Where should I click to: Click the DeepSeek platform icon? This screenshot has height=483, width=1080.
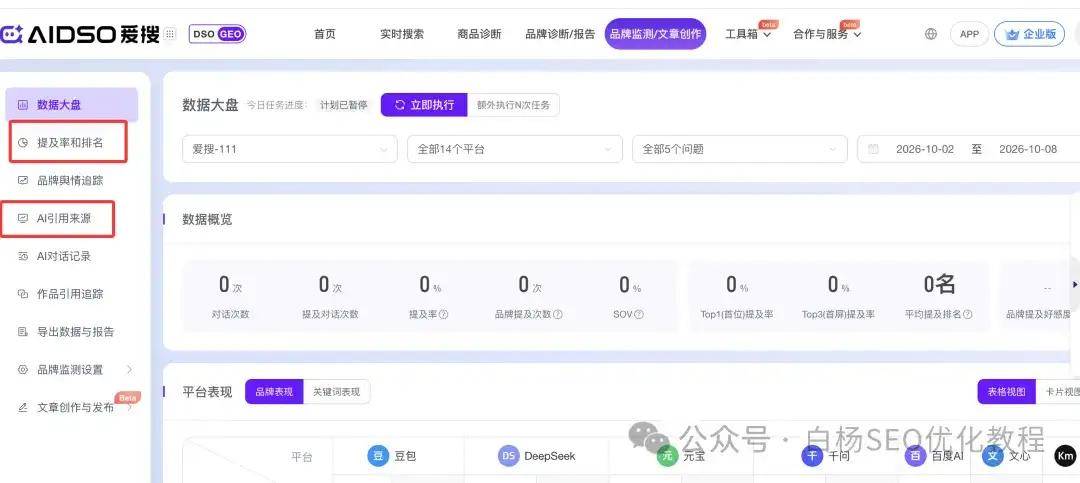[508, 456]
